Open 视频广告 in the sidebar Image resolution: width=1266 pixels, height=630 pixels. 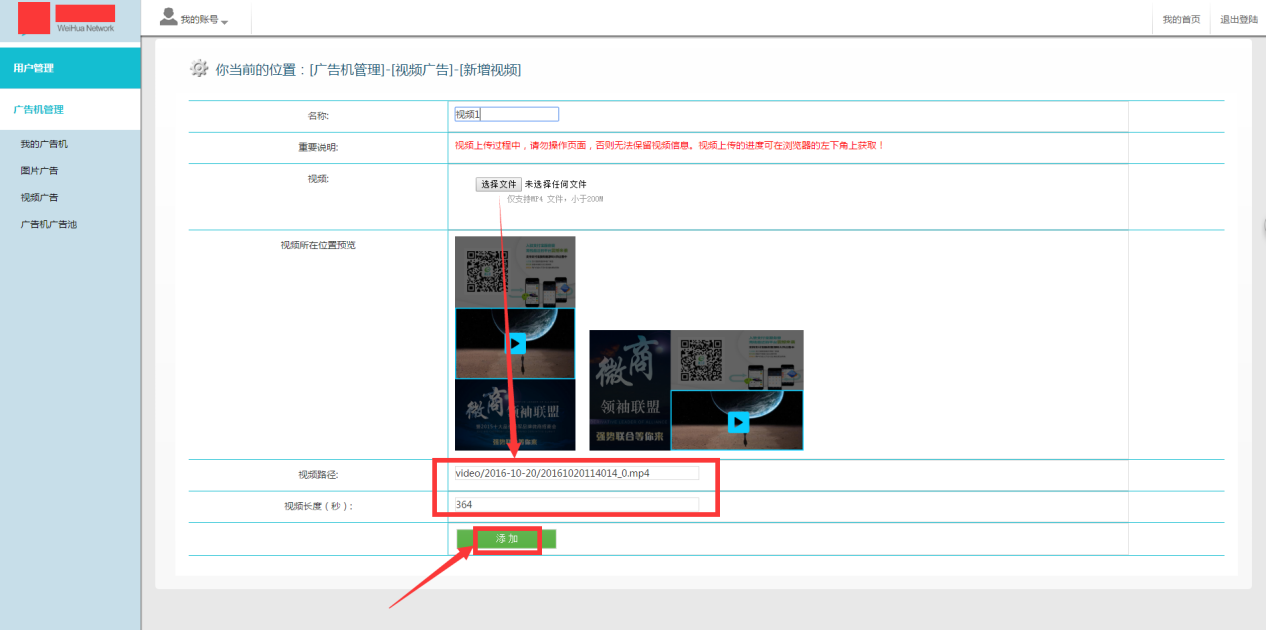[40, 198]
